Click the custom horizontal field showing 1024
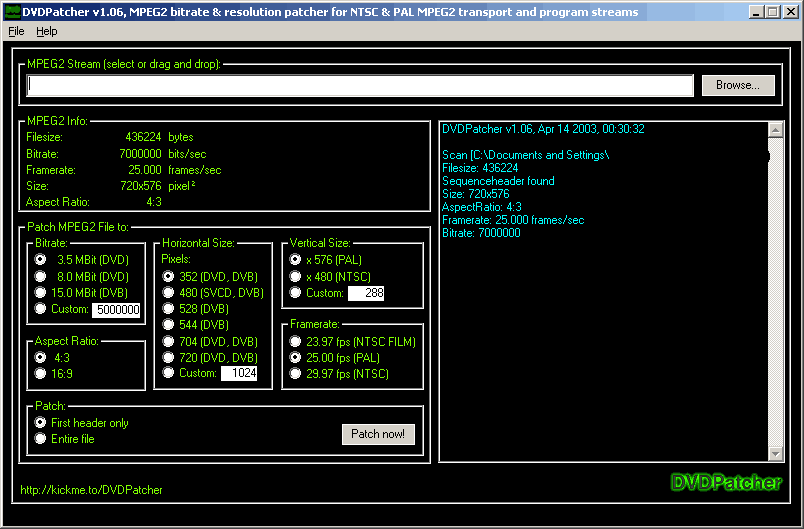 (x=239, y=373)
